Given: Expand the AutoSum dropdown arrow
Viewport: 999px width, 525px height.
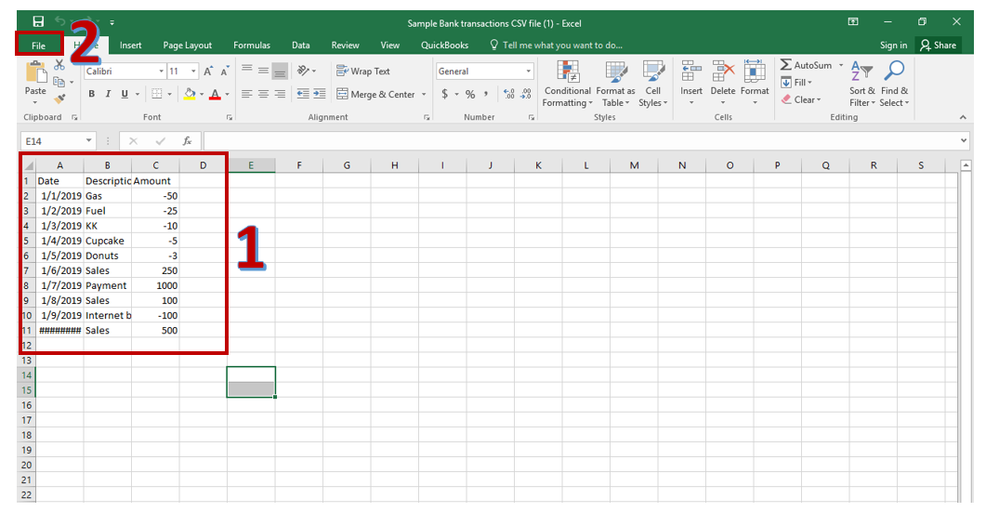Looking at the screenshot, I should pos(841,65).
